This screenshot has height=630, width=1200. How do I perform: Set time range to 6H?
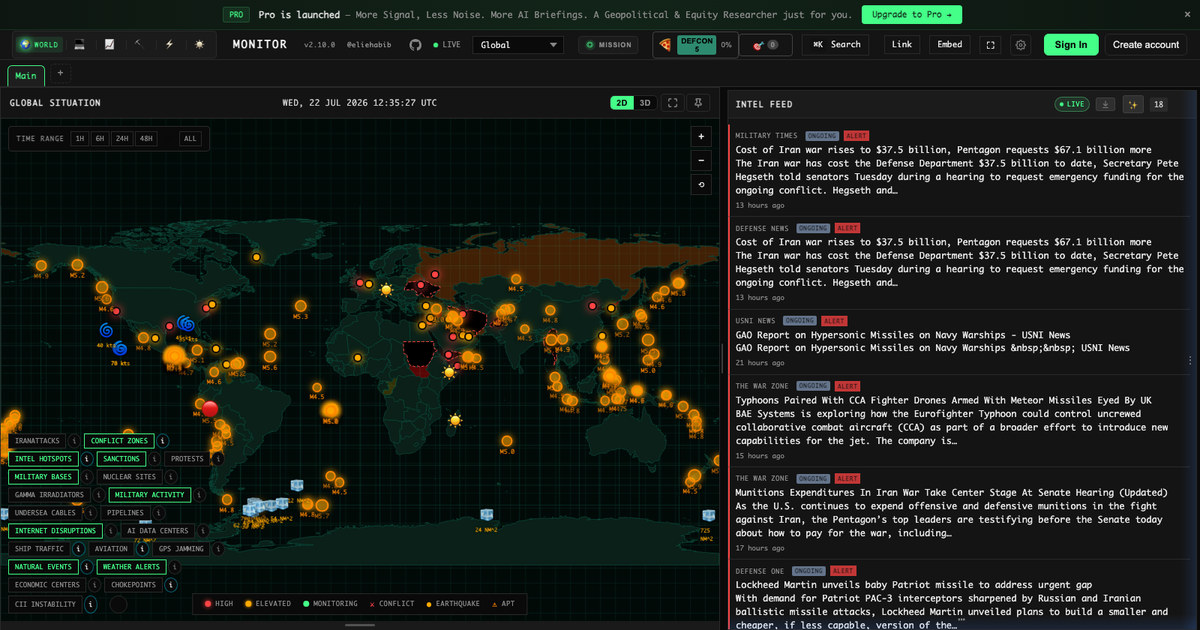point(100,139)
